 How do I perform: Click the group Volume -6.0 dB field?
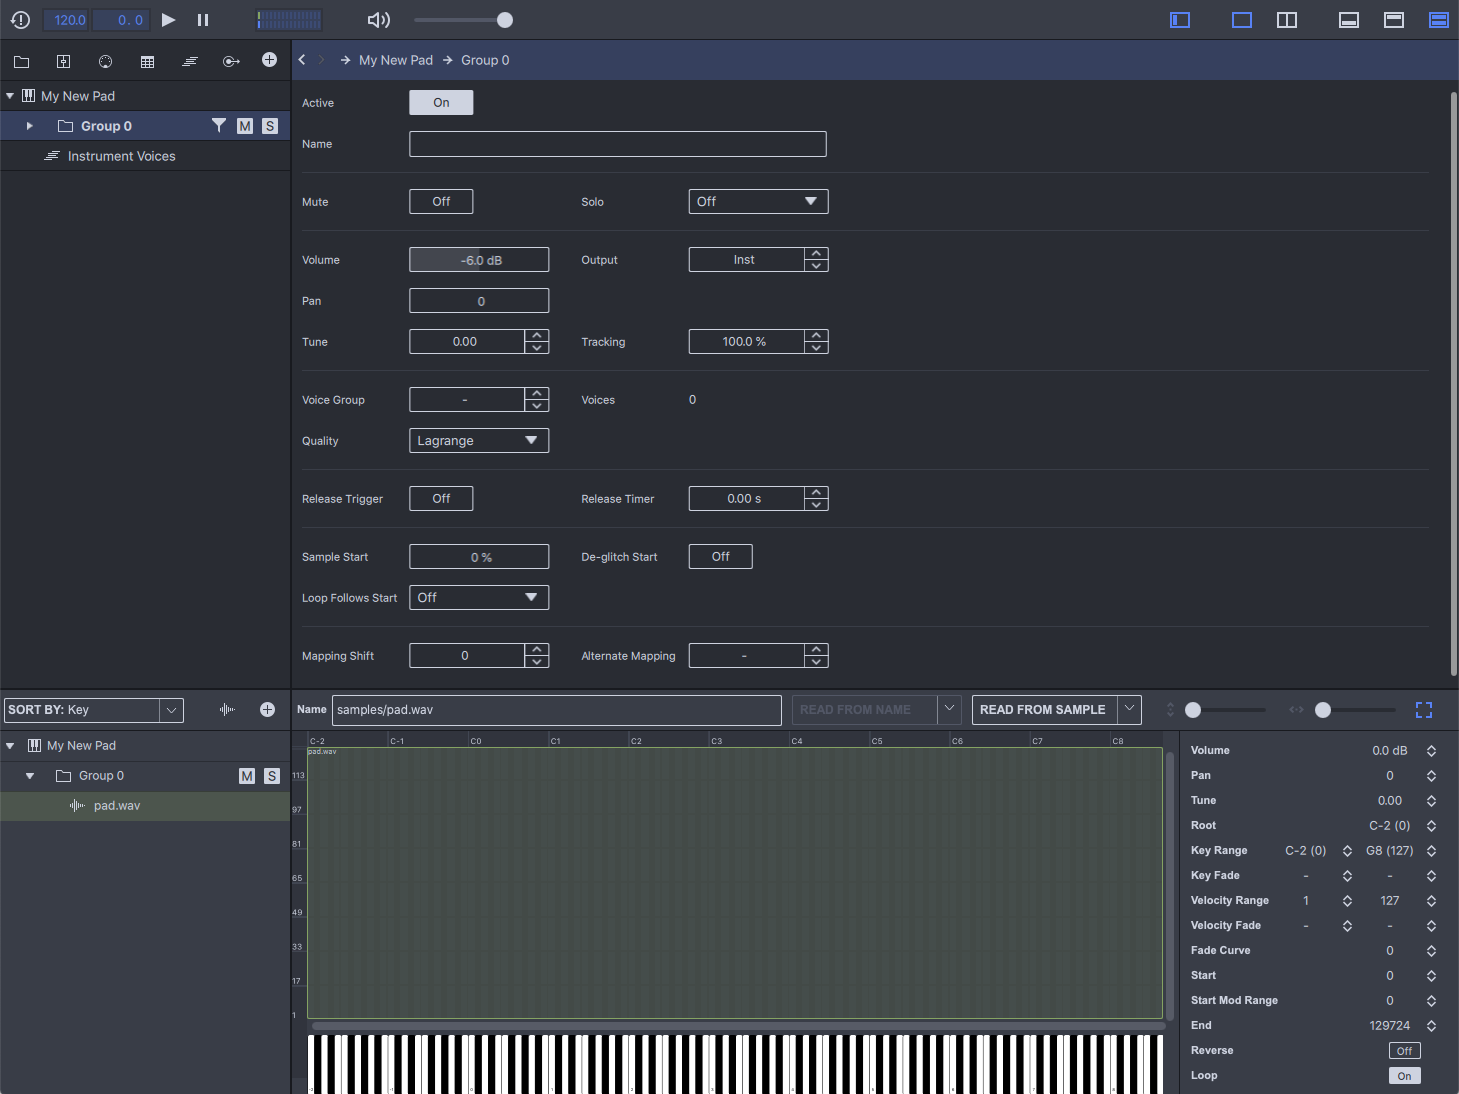(479, 260)
